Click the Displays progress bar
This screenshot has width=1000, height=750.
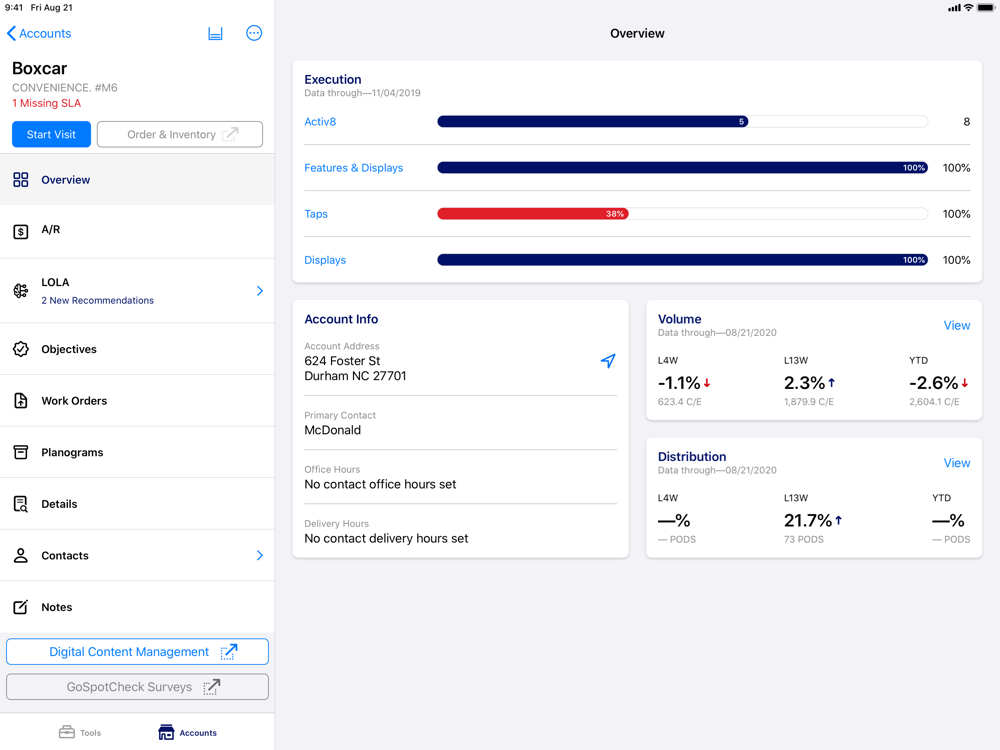point(682,260)
